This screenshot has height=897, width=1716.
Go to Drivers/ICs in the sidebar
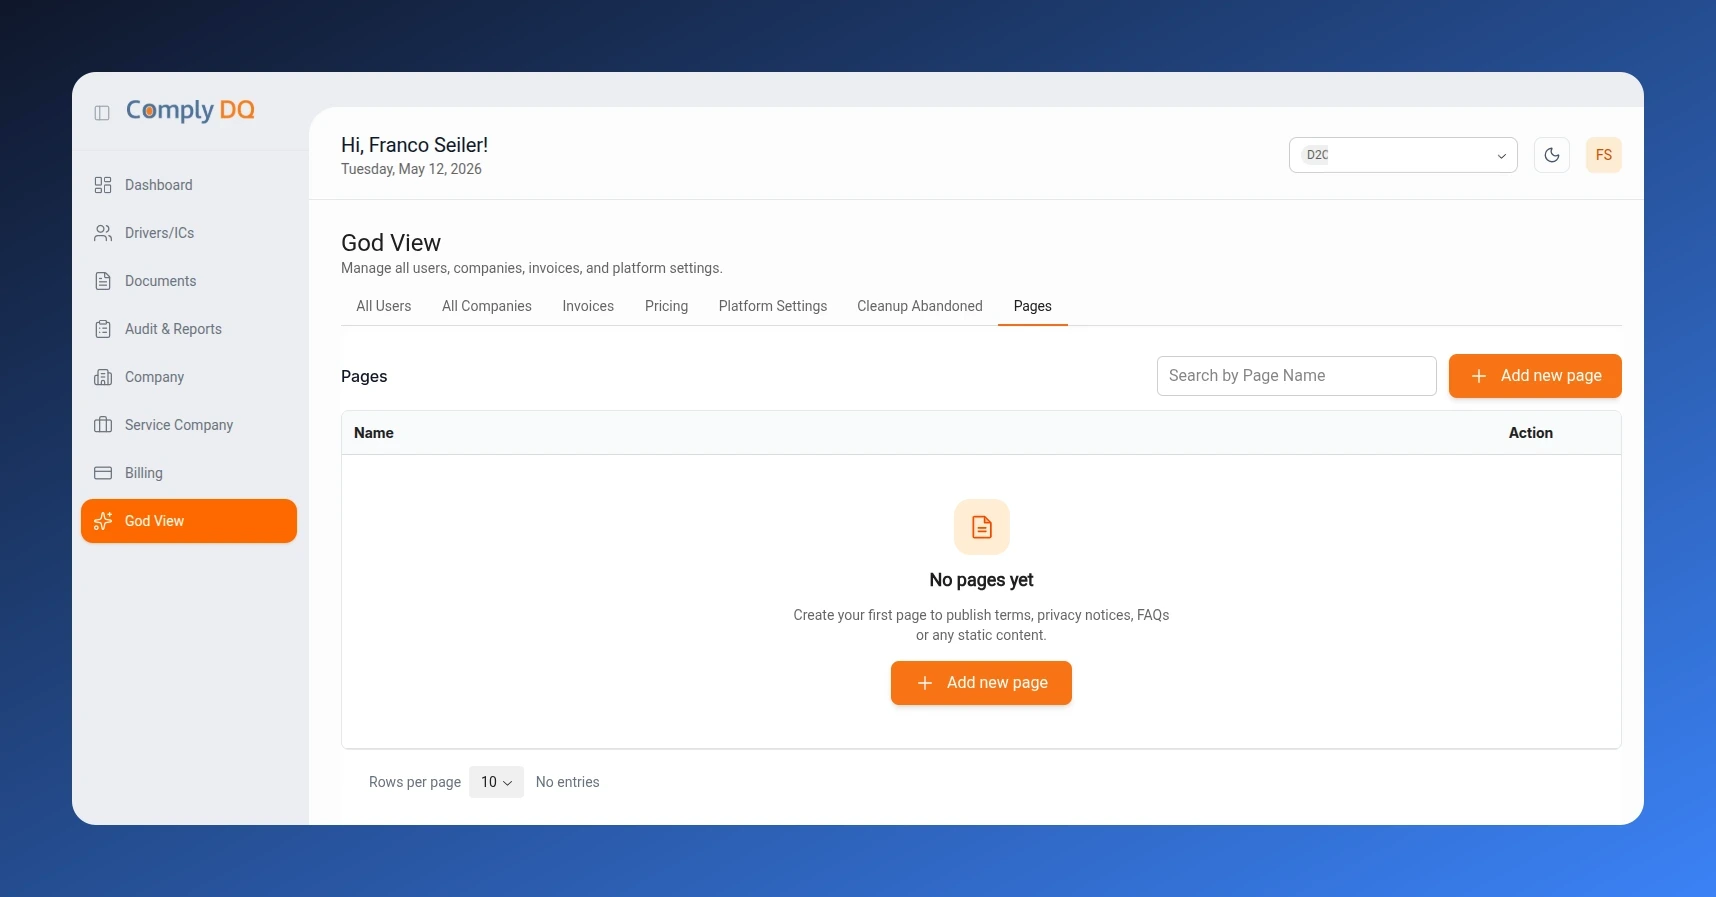click(189, 233)
